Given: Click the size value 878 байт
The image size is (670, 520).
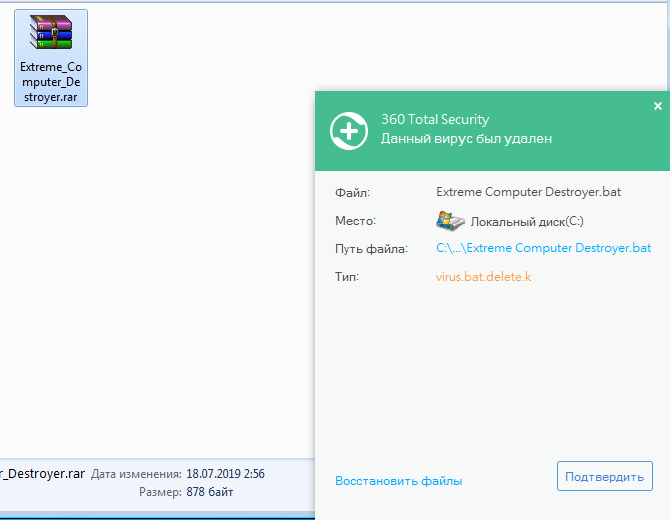Looking at the screenshot, I should (x=209, y=492).
